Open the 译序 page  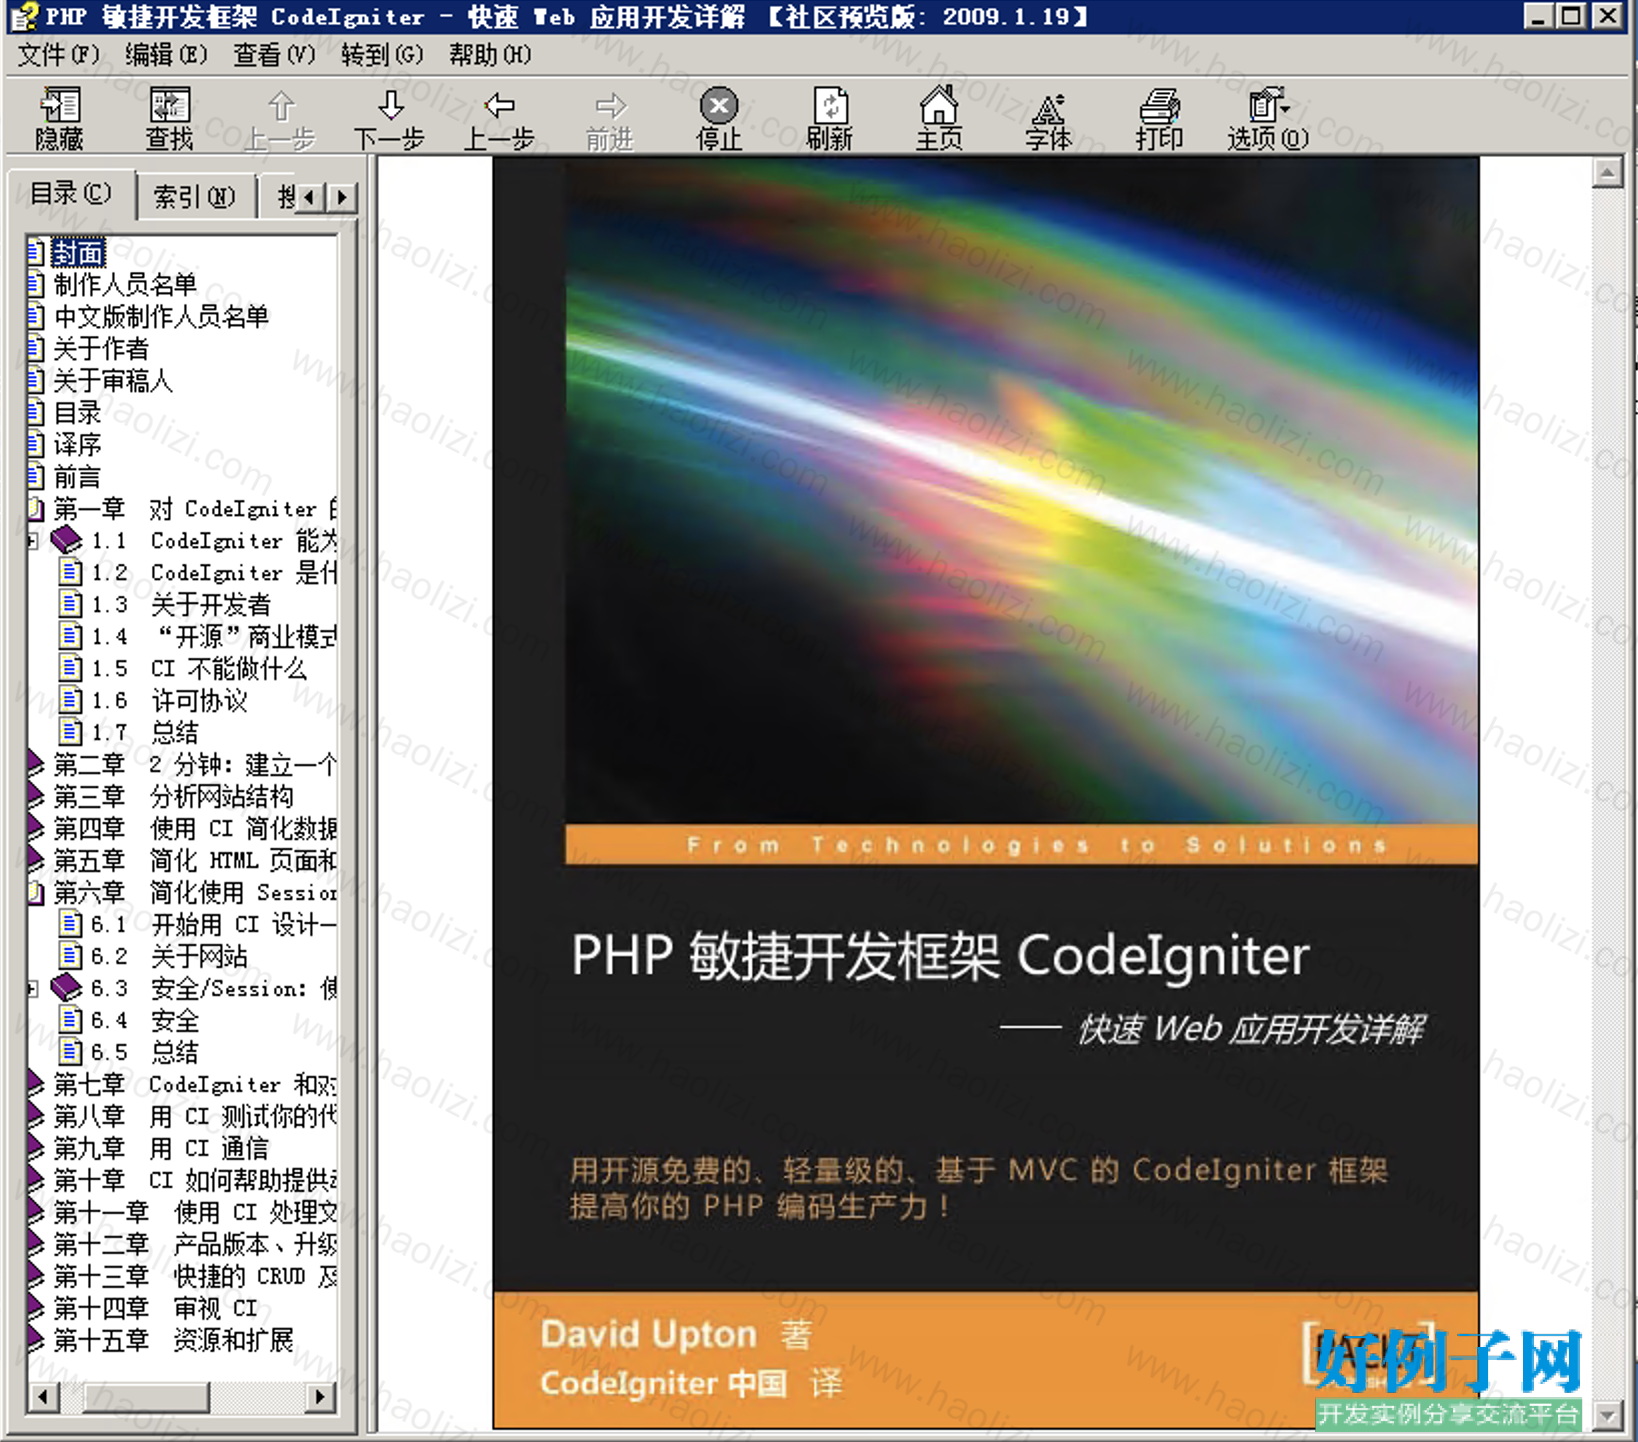(x=76, y=444)
